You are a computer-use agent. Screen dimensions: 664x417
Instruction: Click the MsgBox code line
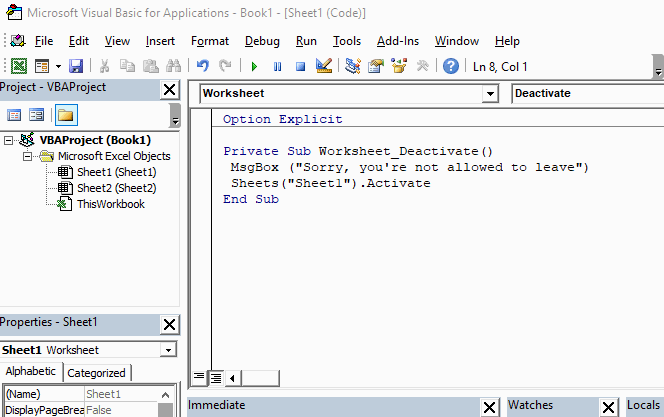[x=409, y=167]
